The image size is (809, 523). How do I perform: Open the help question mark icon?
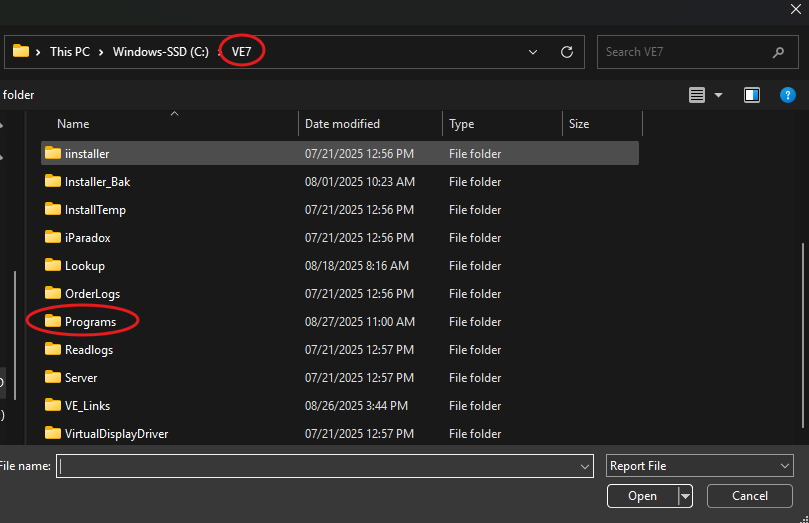788,95
